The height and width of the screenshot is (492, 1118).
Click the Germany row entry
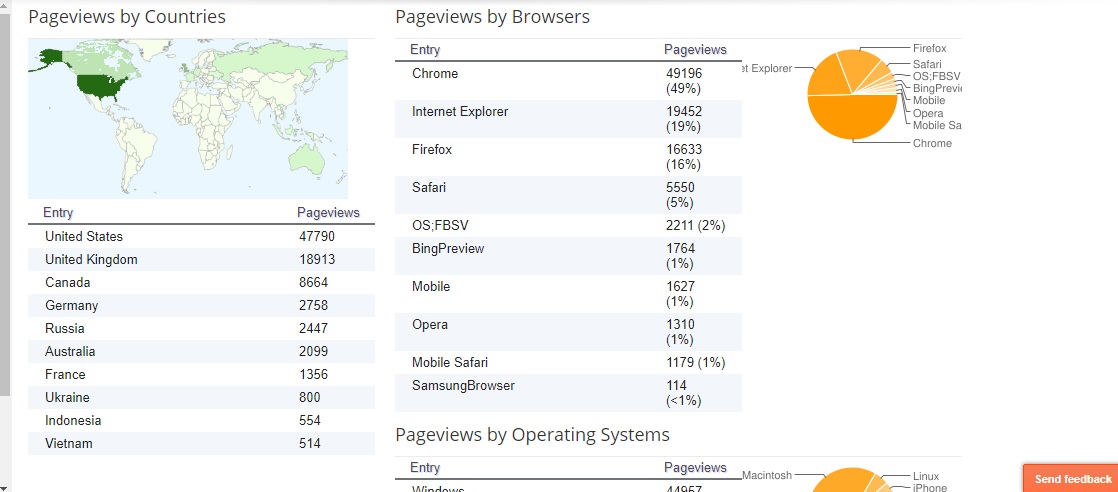click(71, 305)
